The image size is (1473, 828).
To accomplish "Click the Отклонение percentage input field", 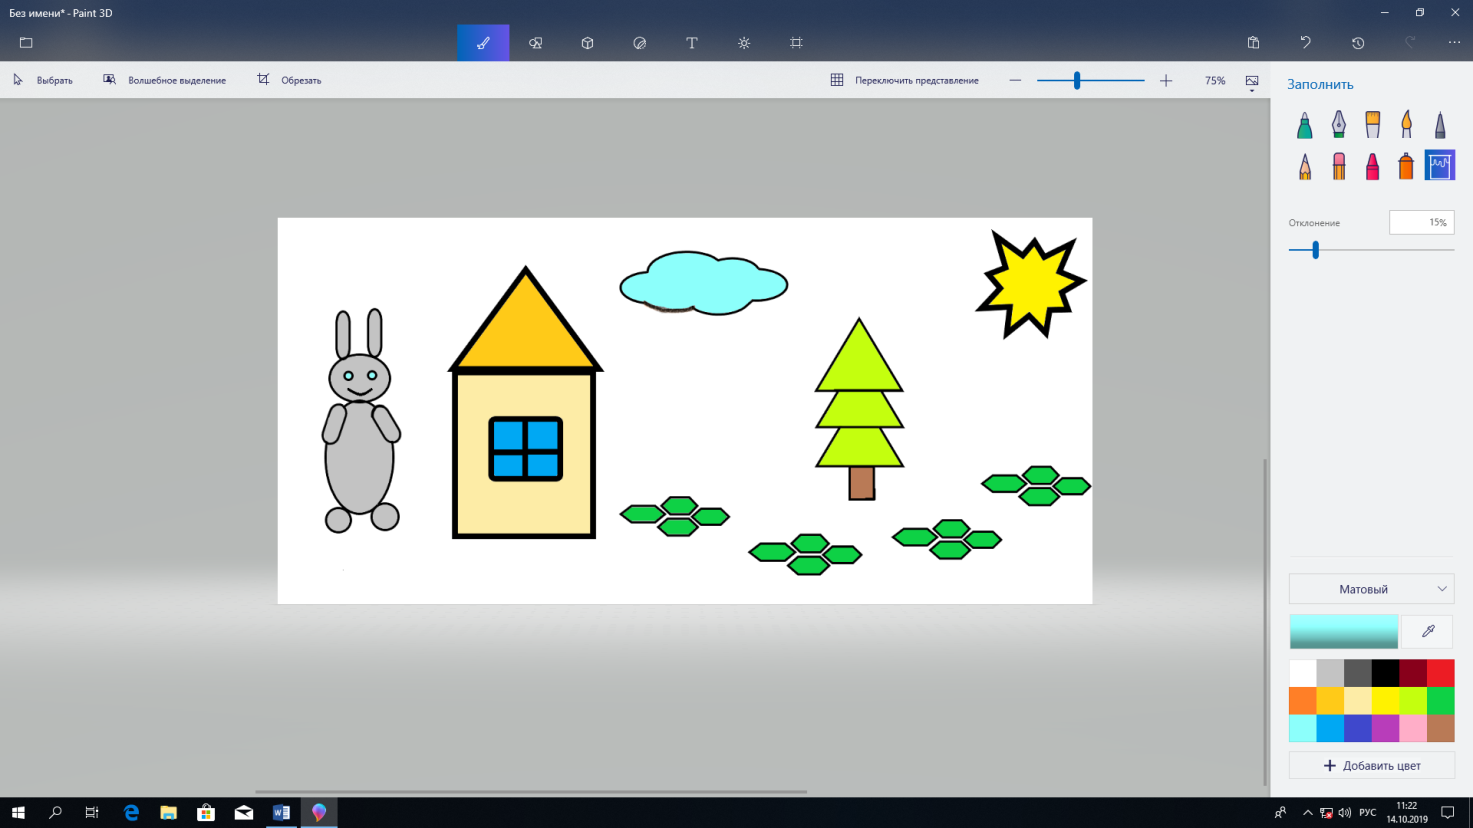I will click(1421, 222).
